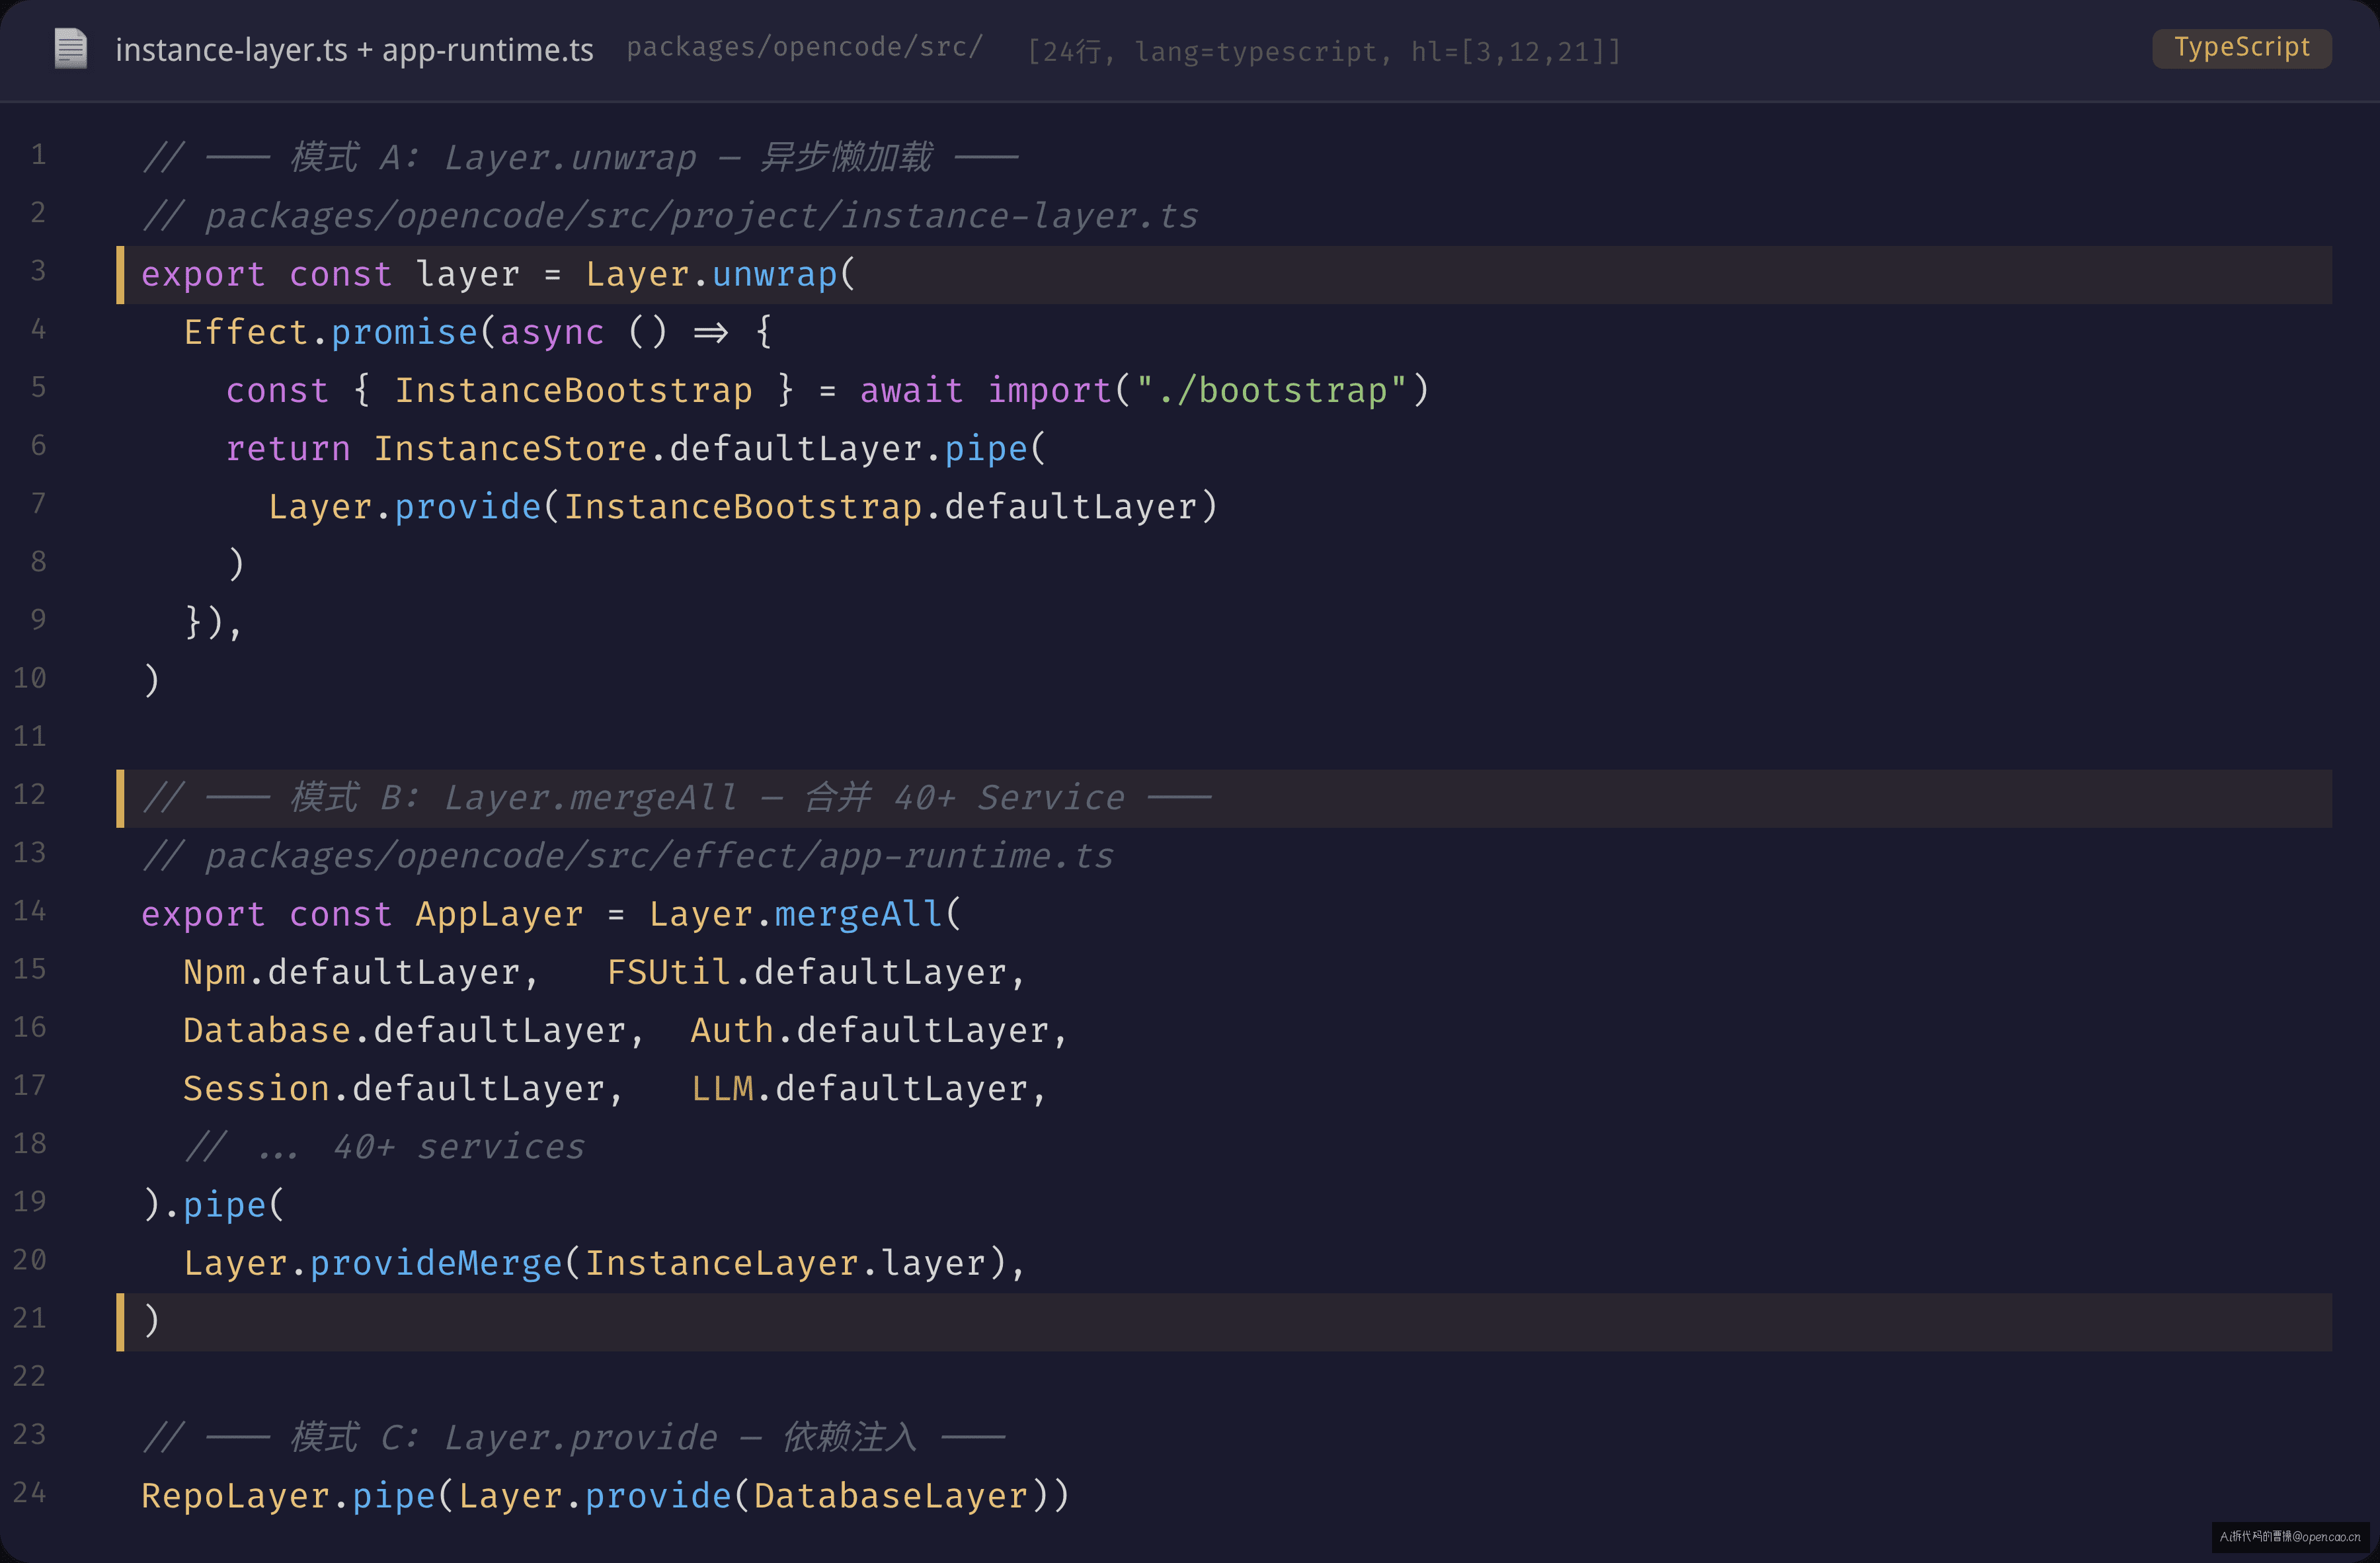Click the closing parenthesis on highlighted line 21
Viewport: 2380px width, 1563px height.
[151, 1321]
